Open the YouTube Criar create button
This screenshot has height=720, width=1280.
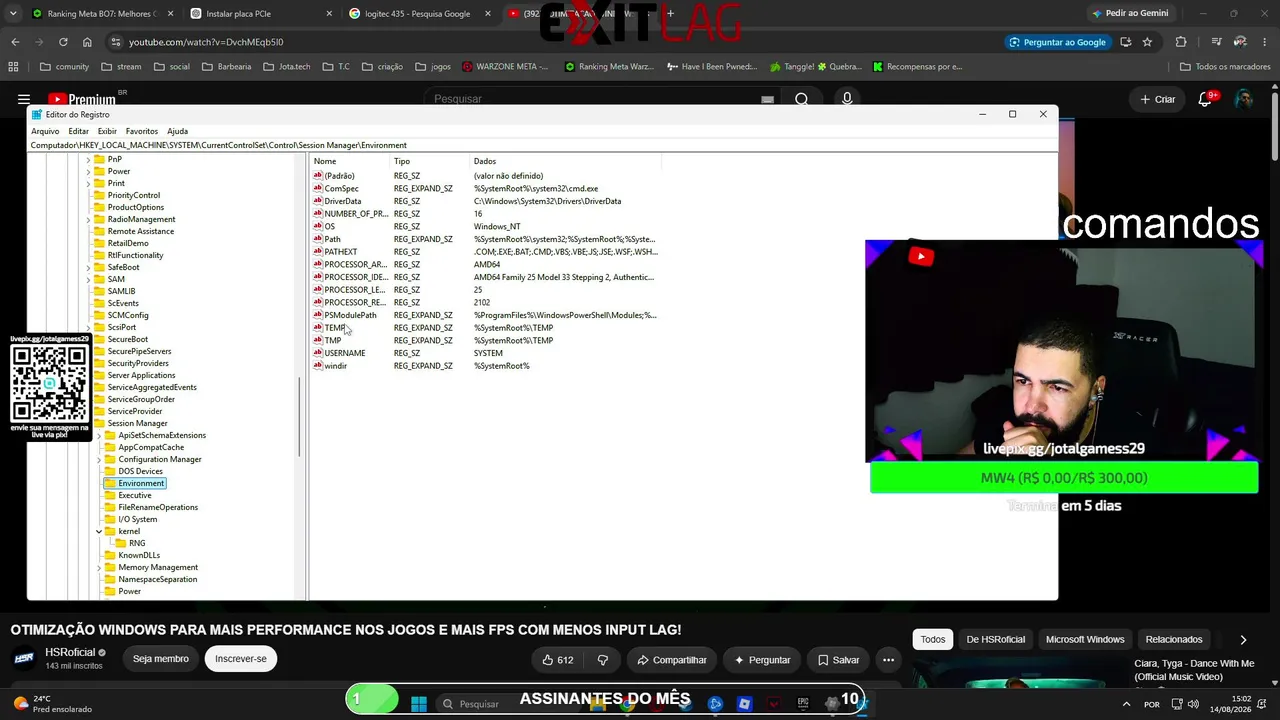pyautogui.click(x=1158, y=99)
